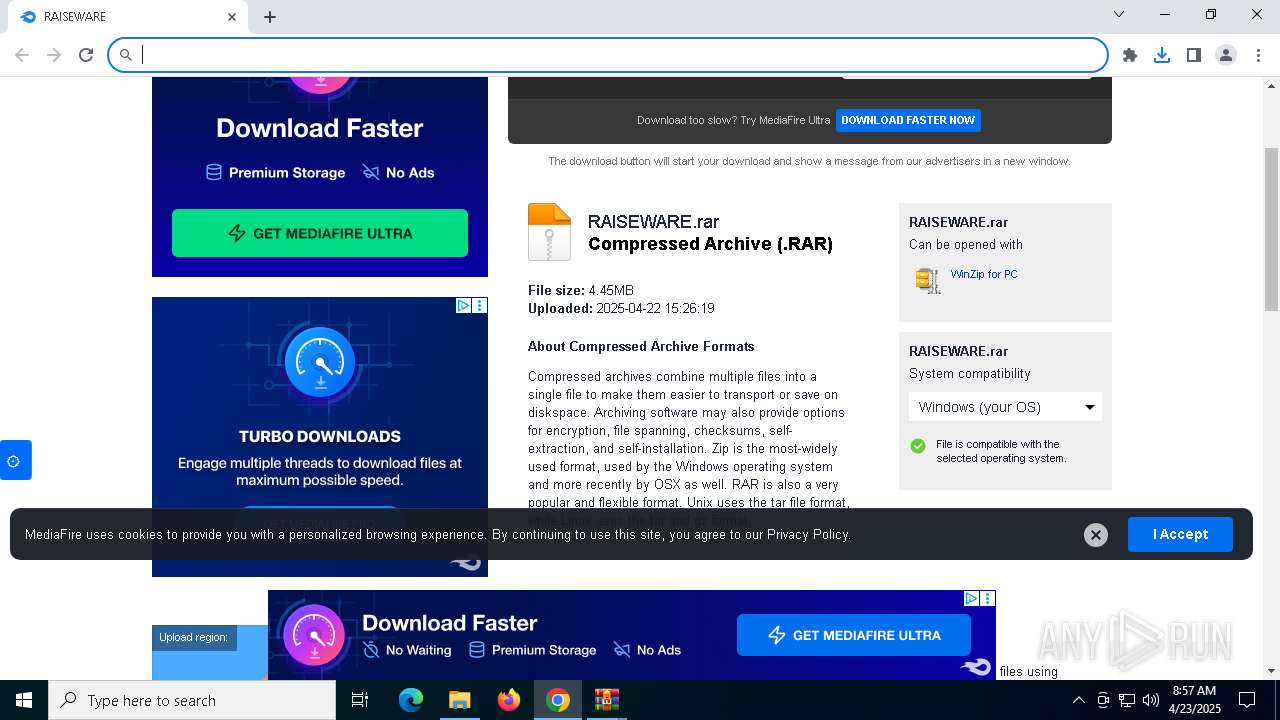Toggle the Chrome side panel icon

pyautogui.click(x=1194, y=55)
